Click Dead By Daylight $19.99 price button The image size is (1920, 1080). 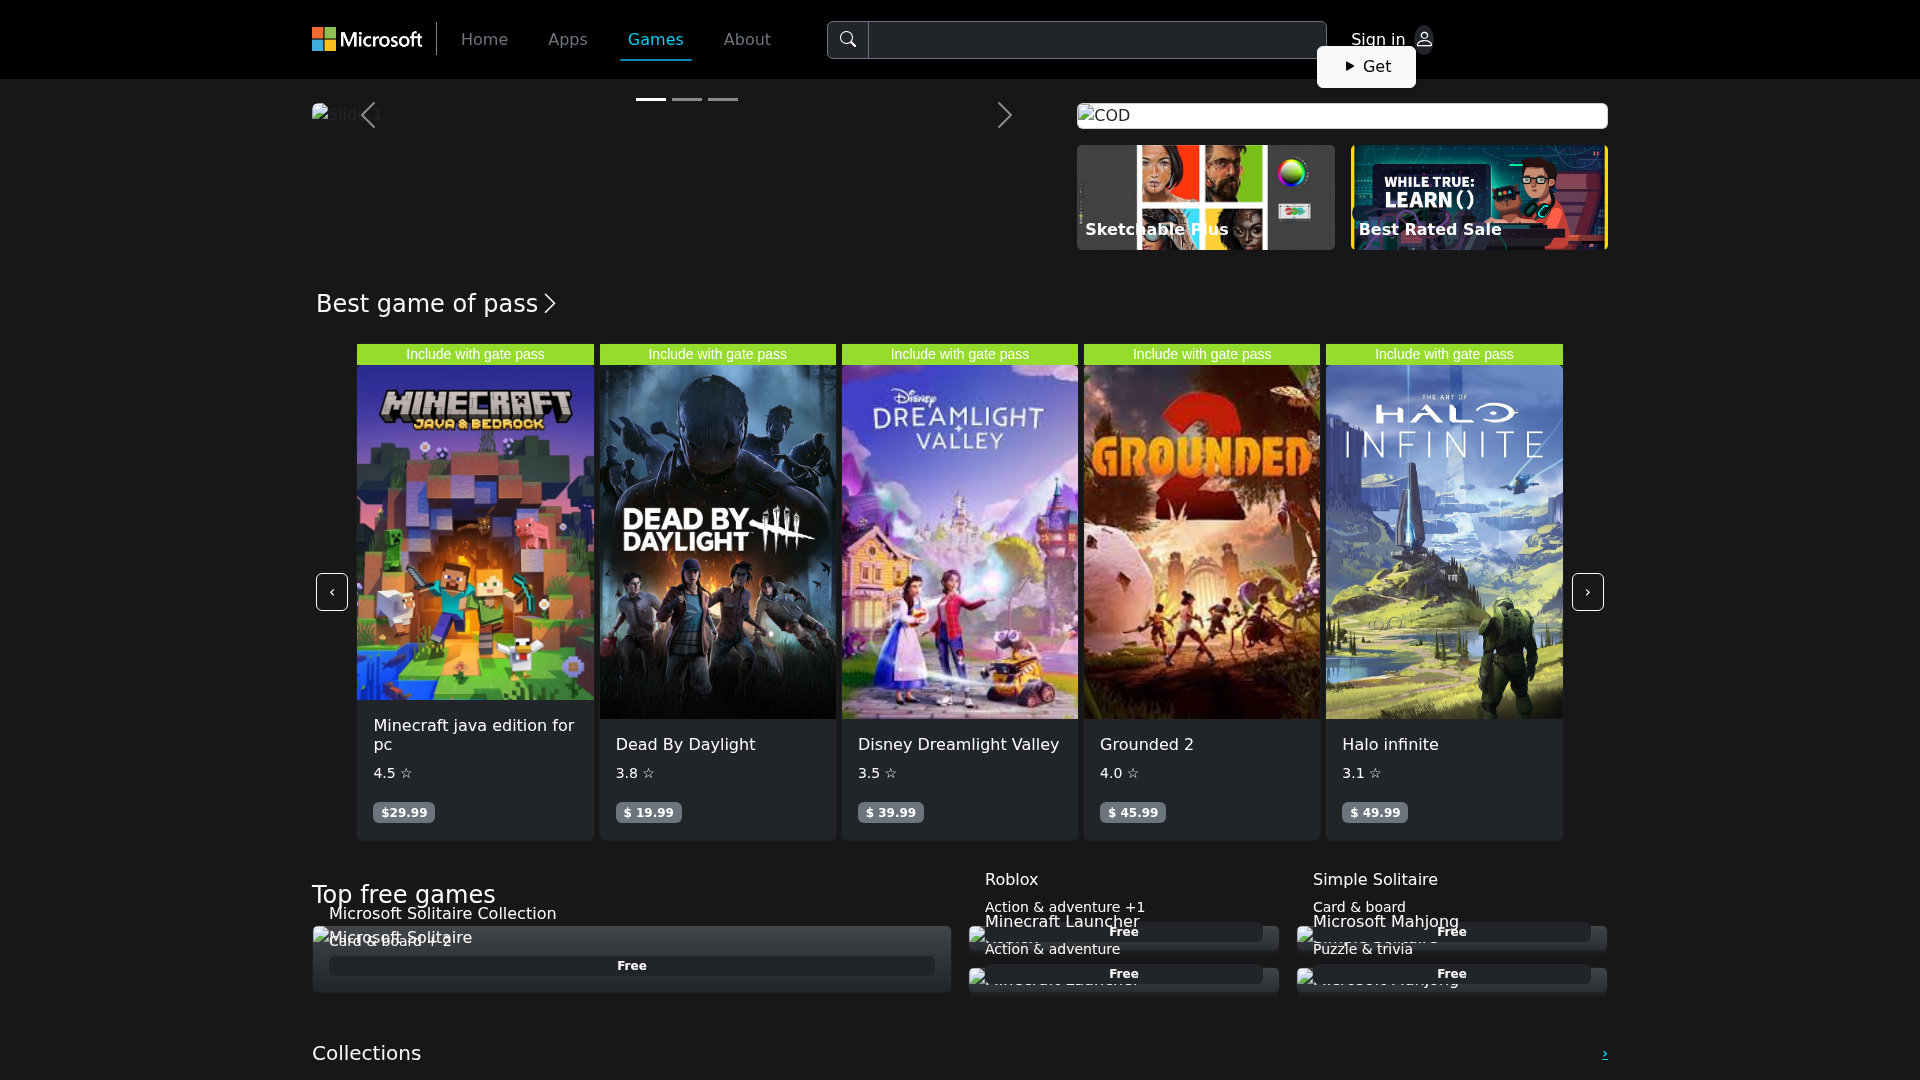coord(649,813)
